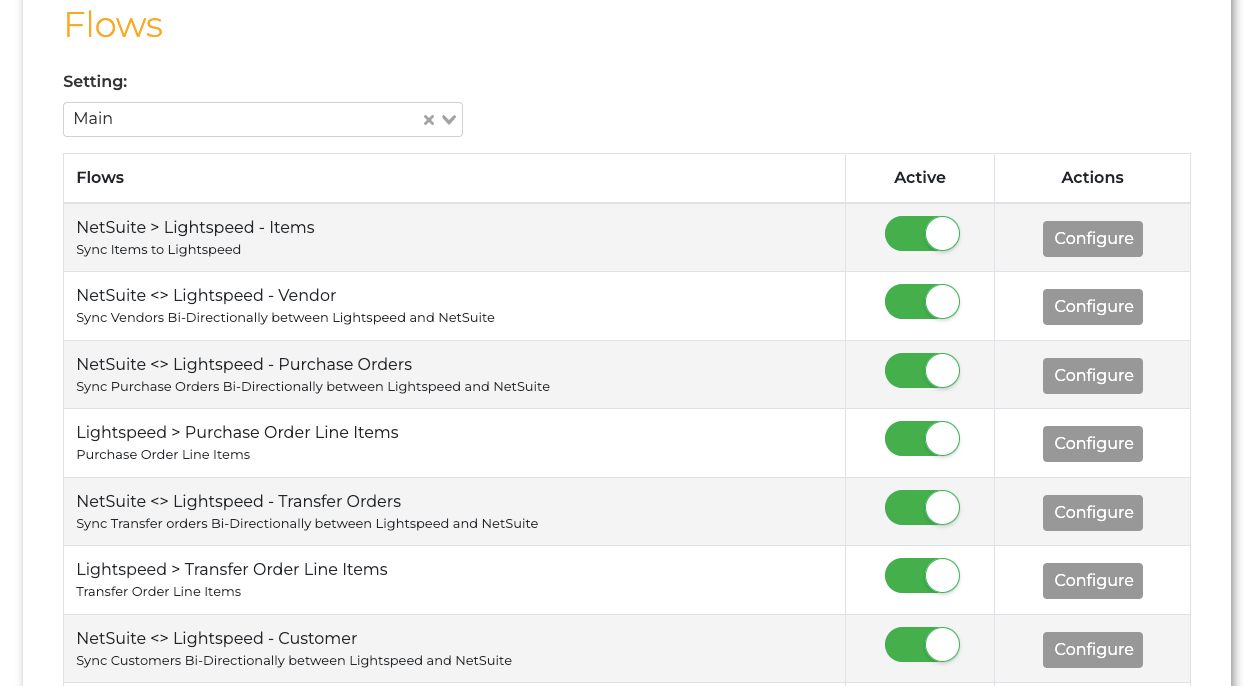1244x686 pixels.
Task: Switch off Transfer Orders sync flow
Action: 921,508
